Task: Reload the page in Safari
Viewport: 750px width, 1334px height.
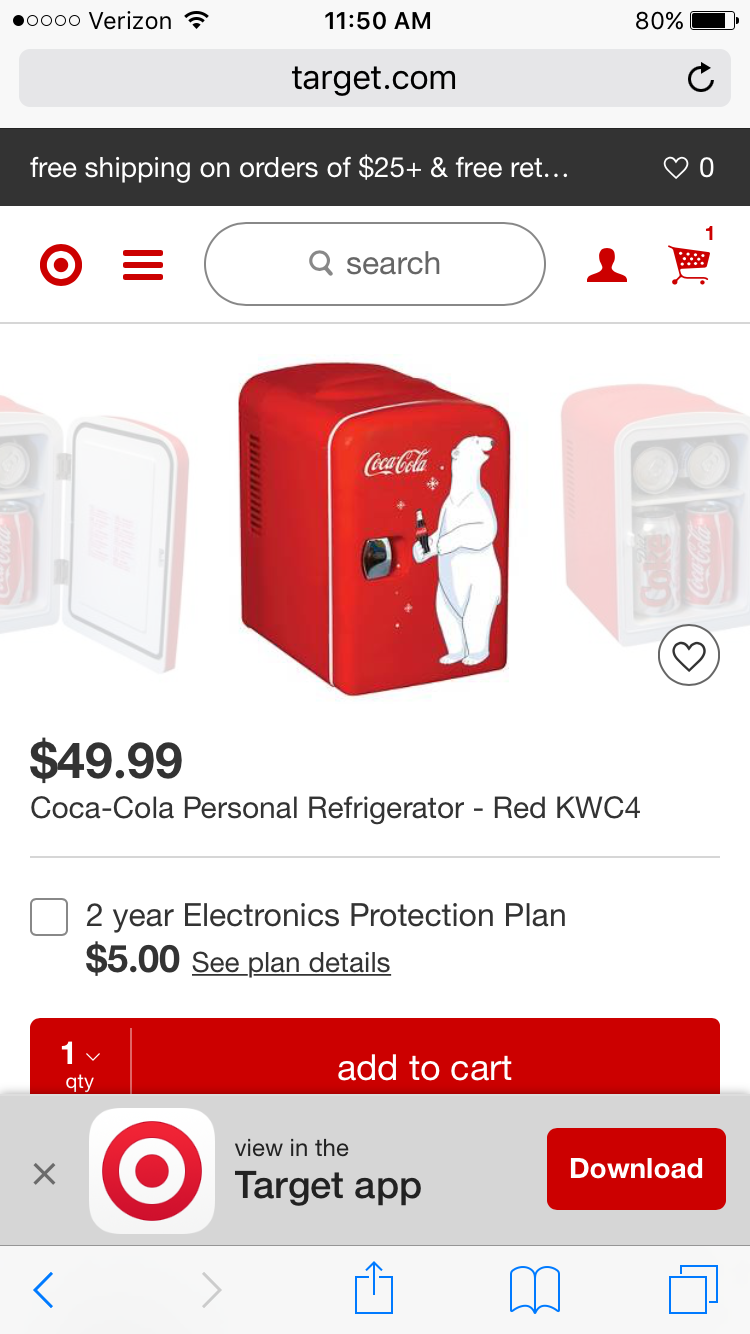Action: point(701,78)
